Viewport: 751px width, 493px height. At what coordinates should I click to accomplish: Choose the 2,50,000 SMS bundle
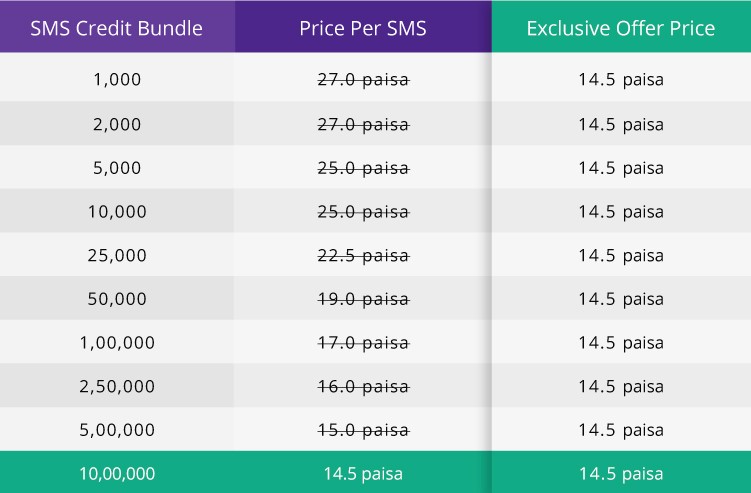[117, 386]
